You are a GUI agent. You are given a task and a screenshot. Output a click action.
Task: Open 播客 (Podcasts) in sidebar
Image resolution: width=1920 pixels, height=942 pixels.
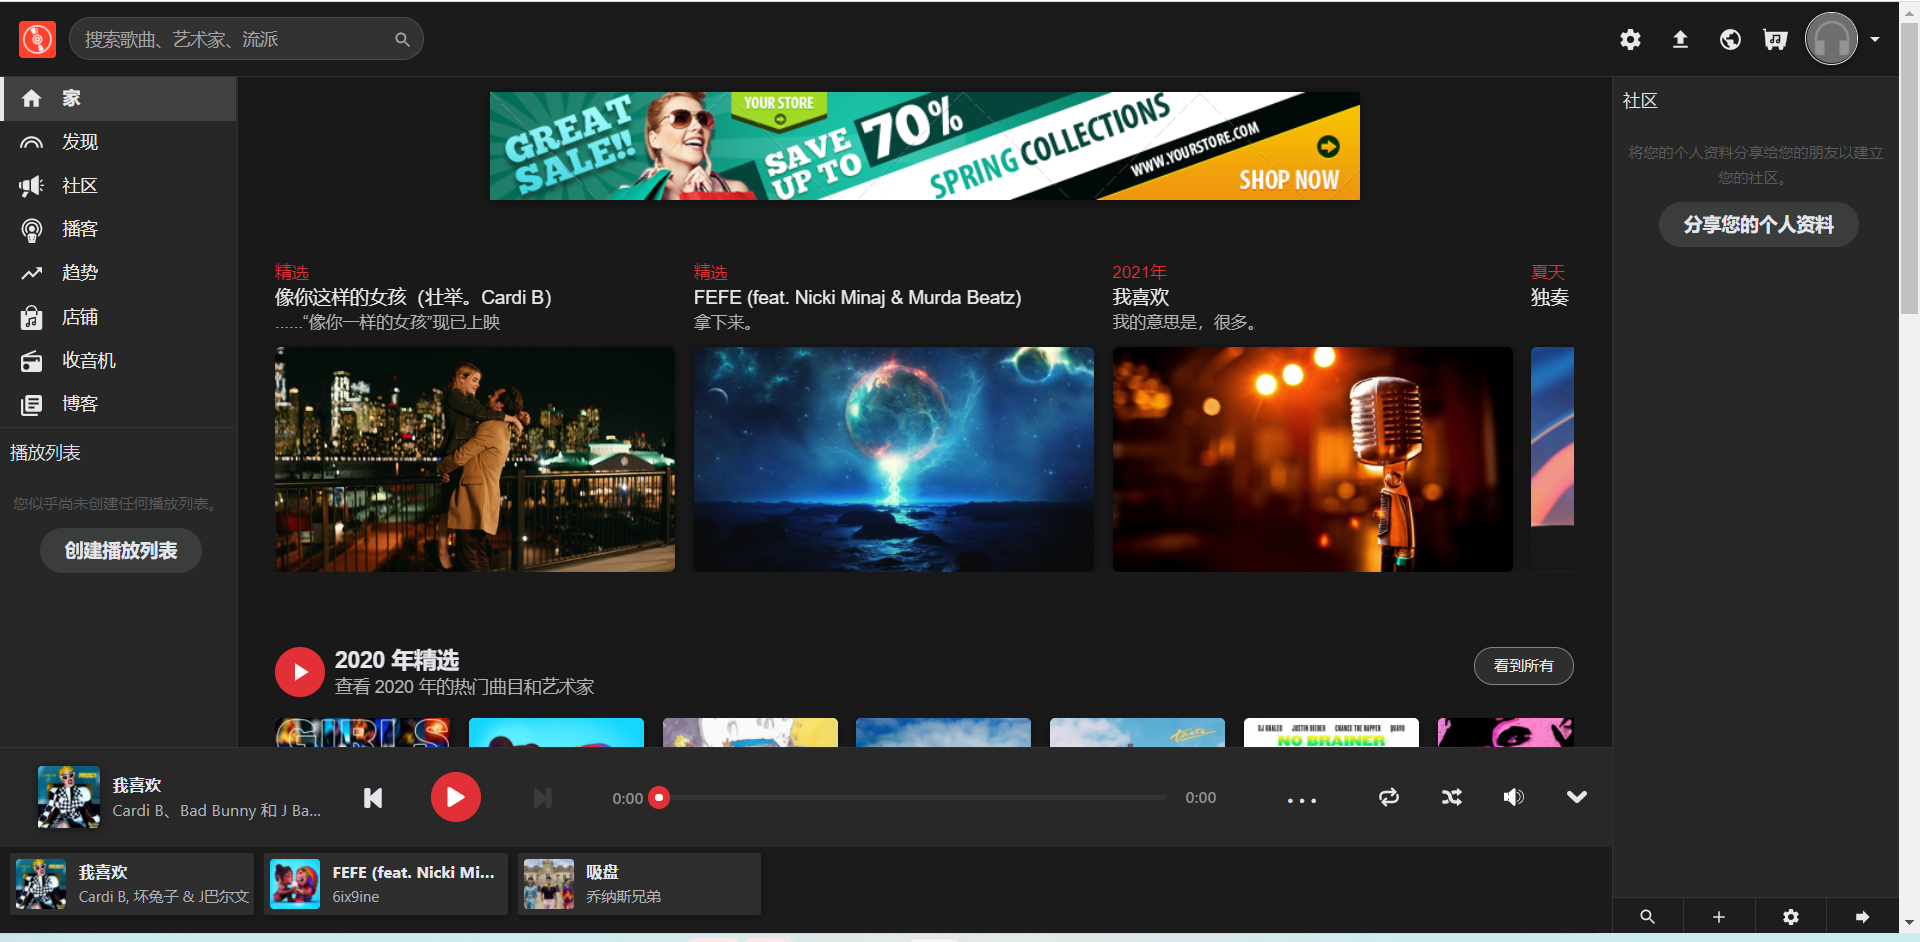point(118,229)
